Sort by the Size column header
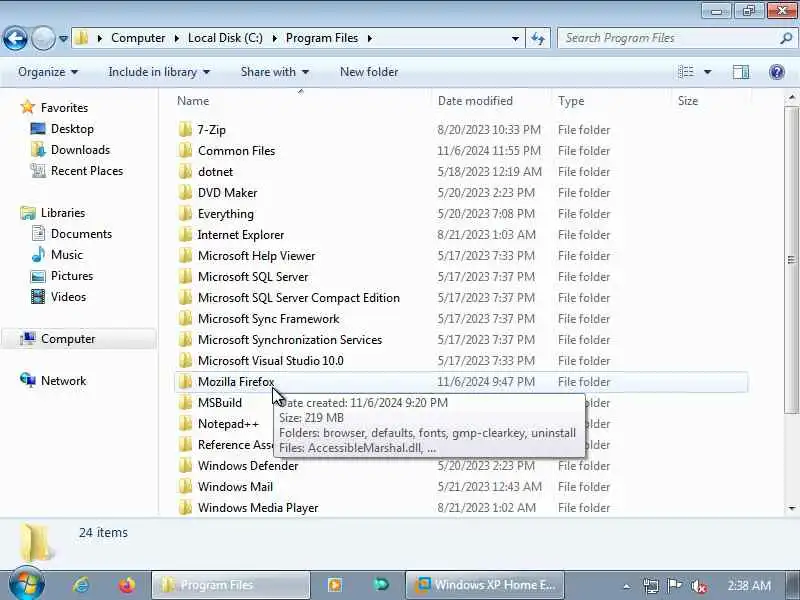The height and width of the screenshot is (600, 800). pos(687,101)
